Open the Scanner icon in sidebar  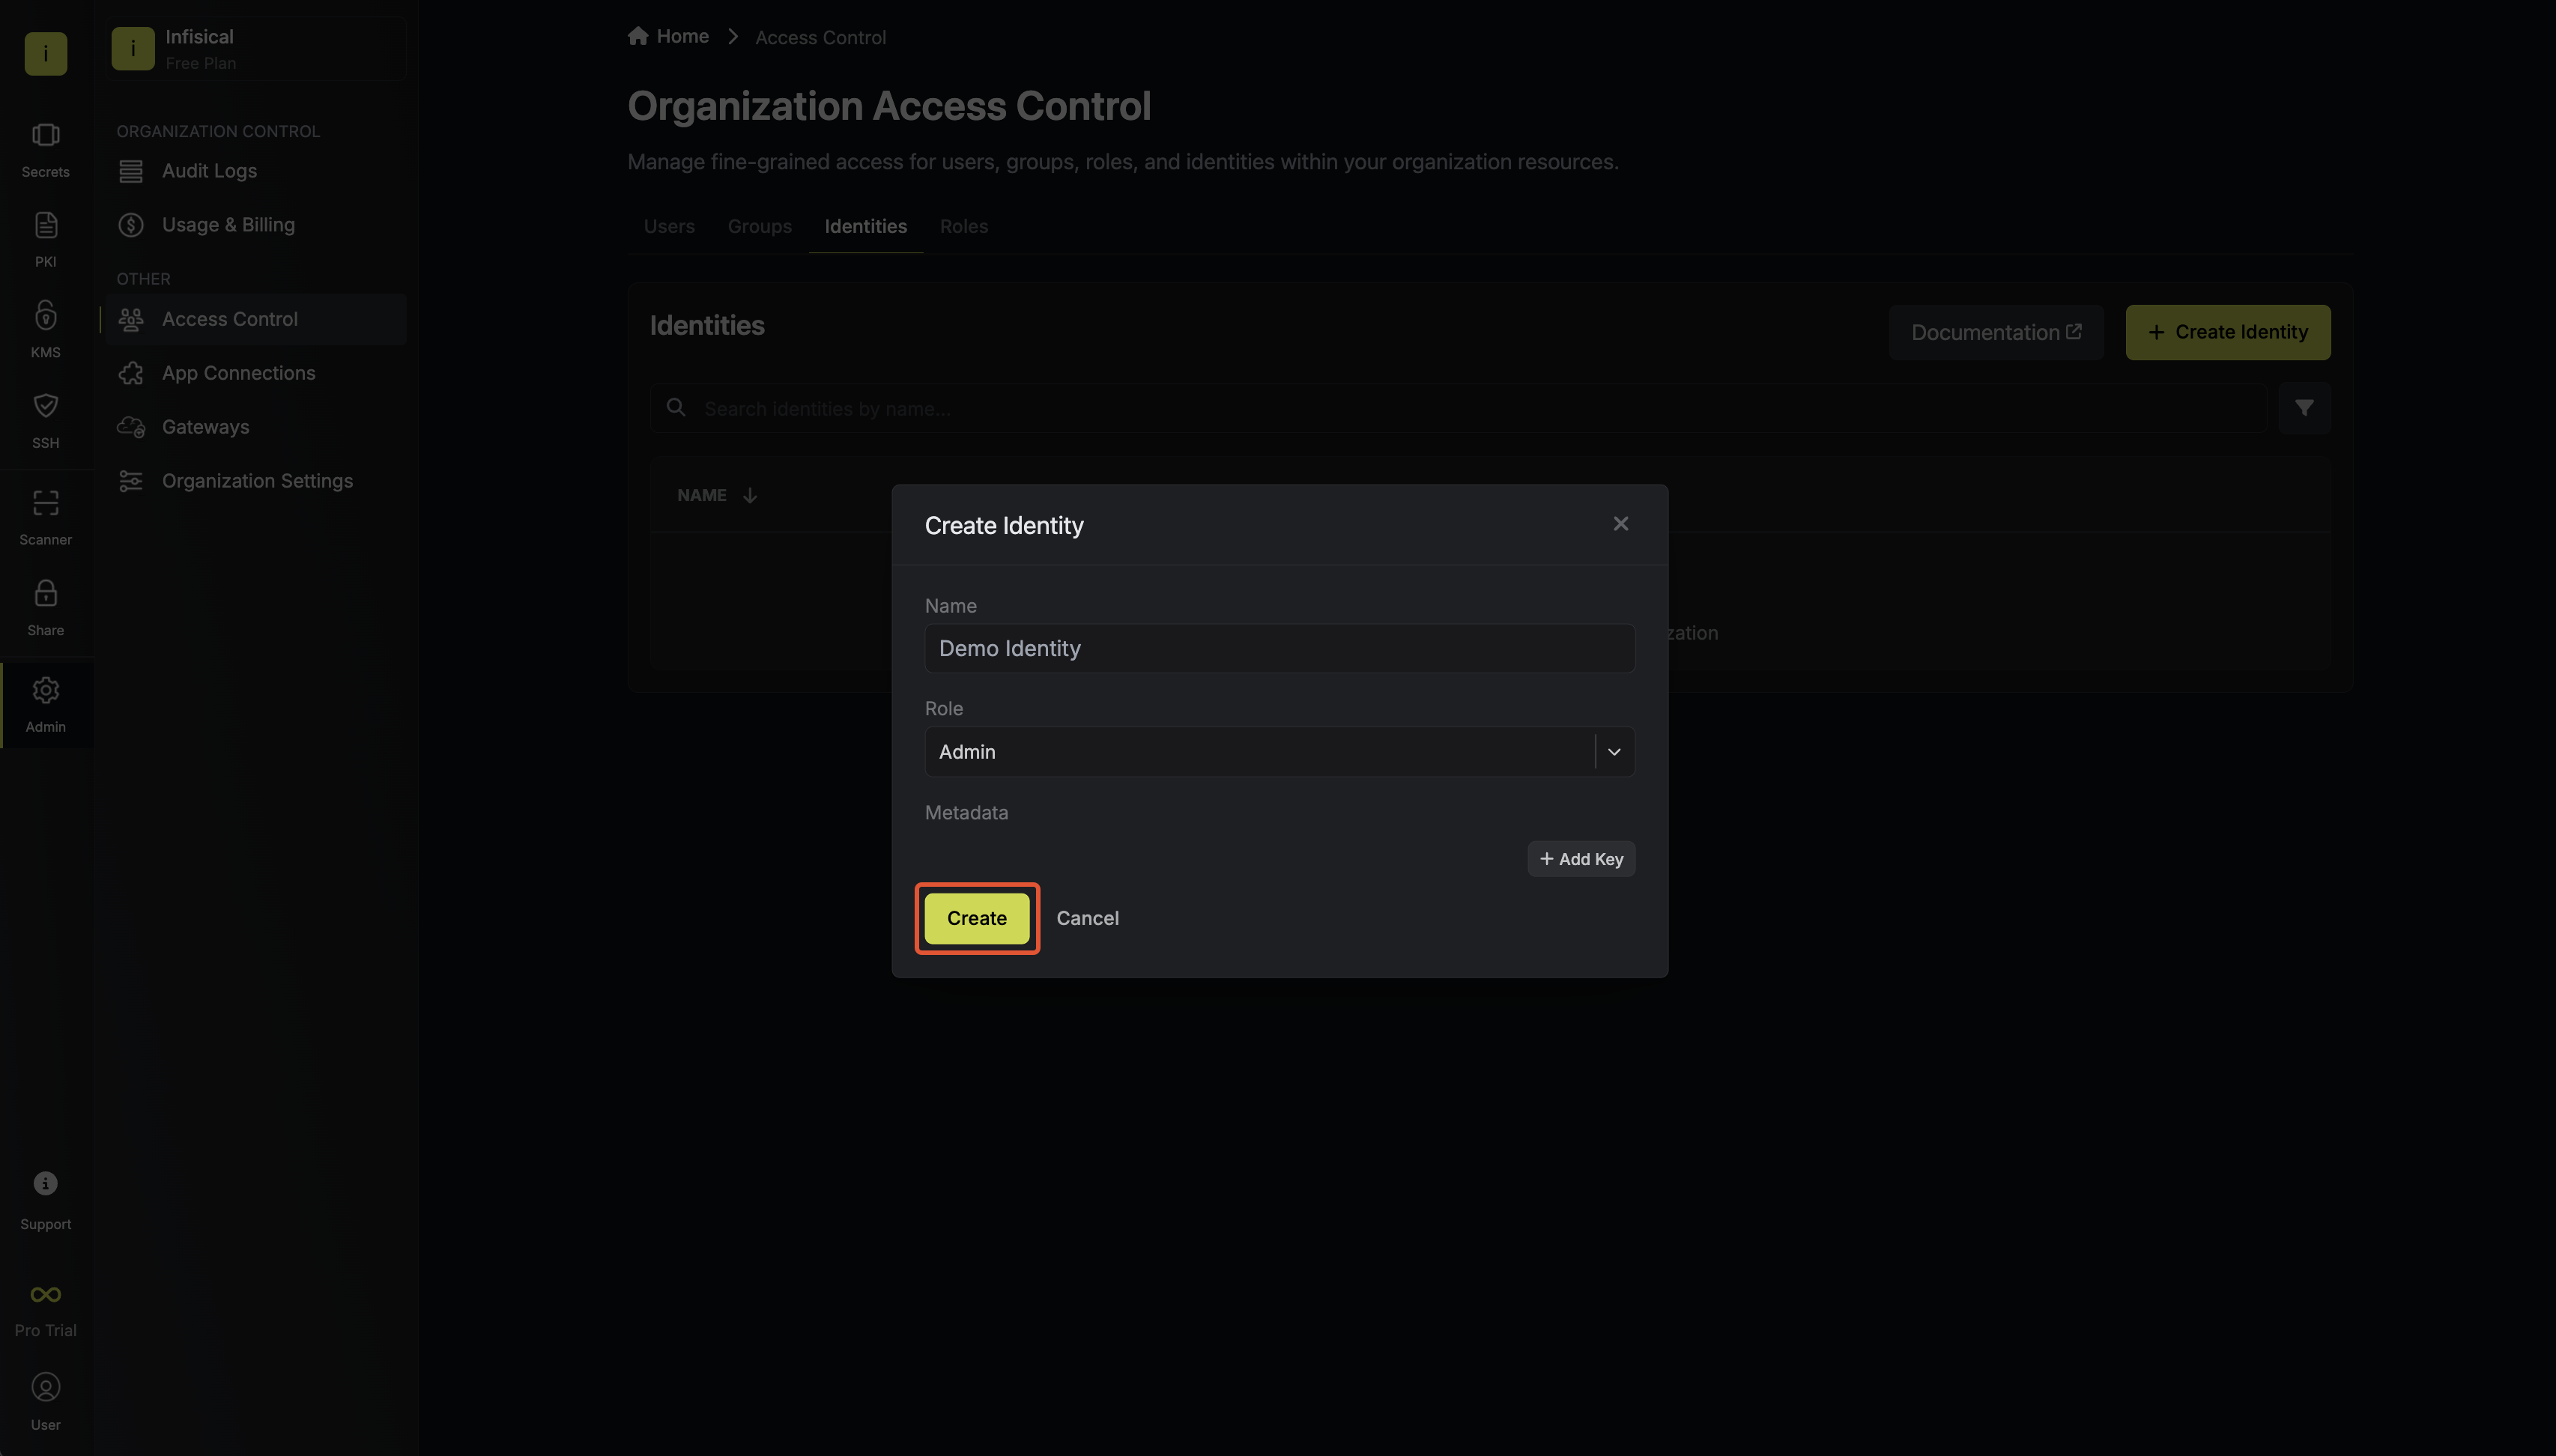[x=45, y=503]
